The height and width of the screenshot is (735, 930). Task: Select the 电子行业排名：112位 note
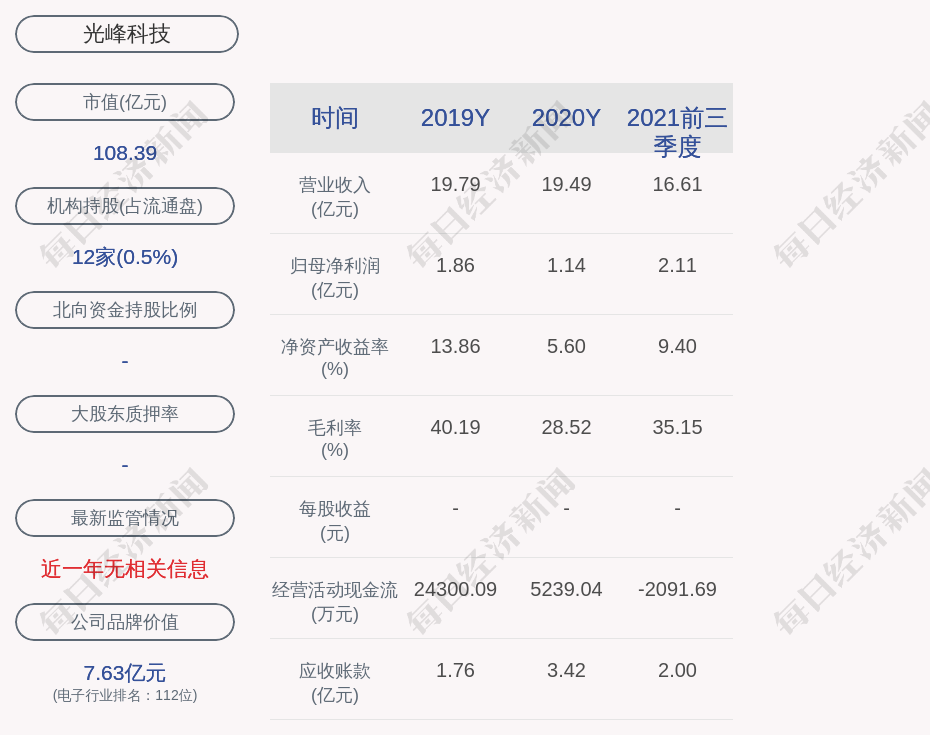(x=125, y=695)
